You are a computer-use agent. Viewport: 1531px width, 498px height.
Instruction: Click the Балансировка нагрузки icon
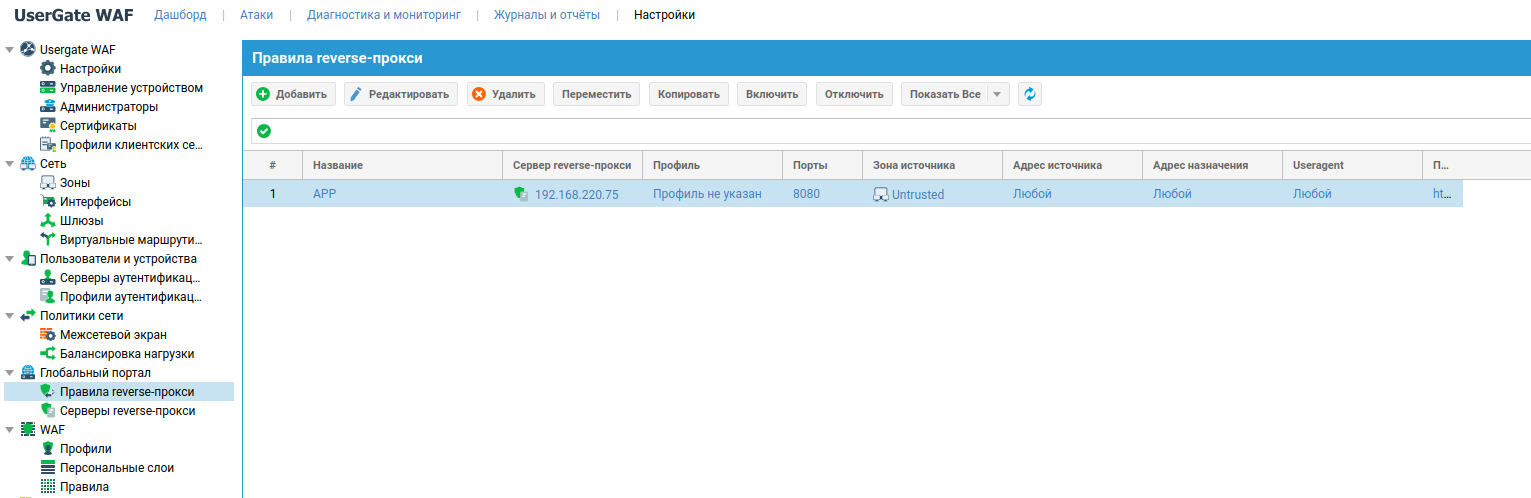click(x=47, y=354)
